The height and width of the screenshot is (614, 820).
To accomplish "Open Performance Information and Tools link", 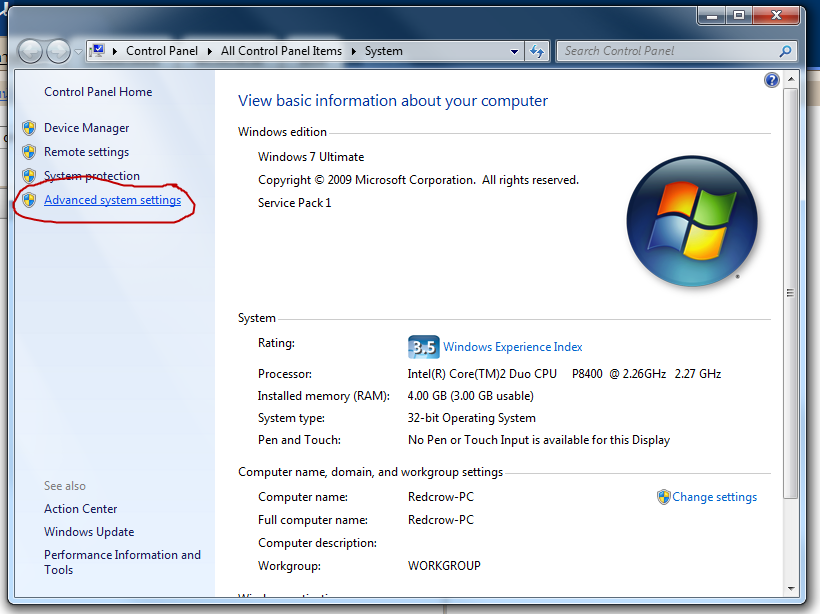I will click(x=122, y=562).
